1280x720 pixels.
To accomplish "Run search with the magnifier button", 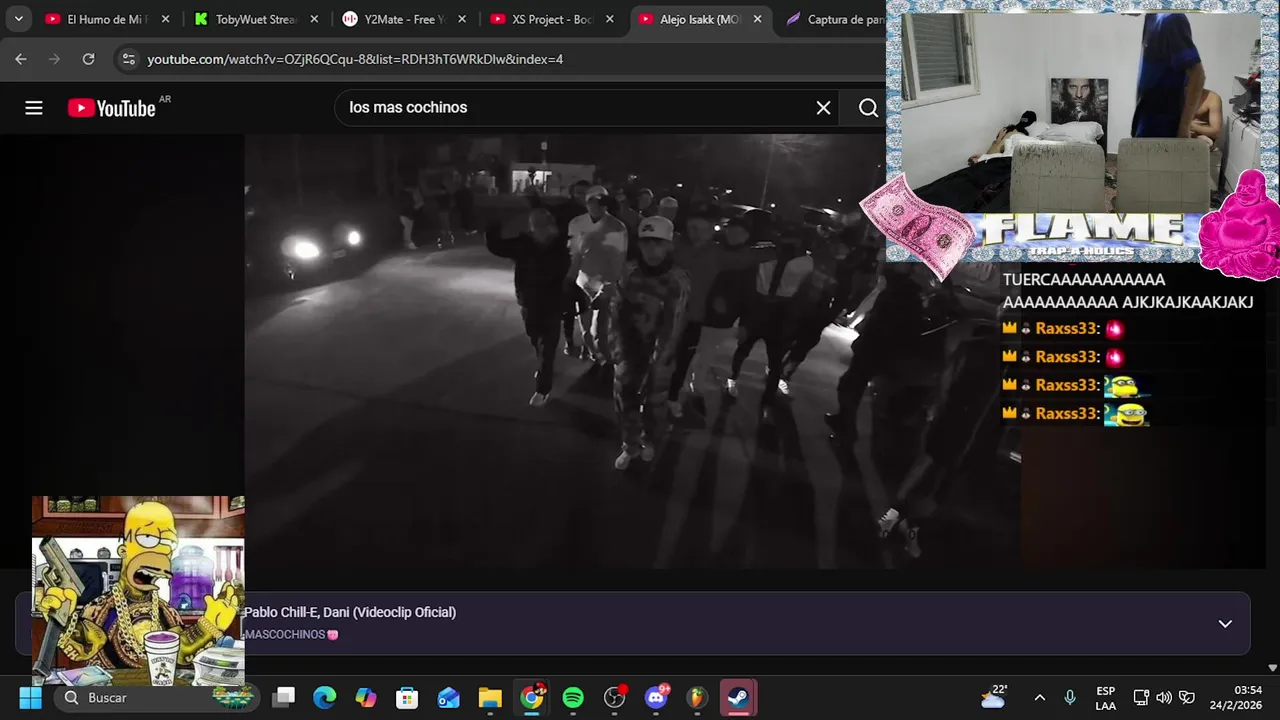I will pyautogui.click(x=868, y=108).
